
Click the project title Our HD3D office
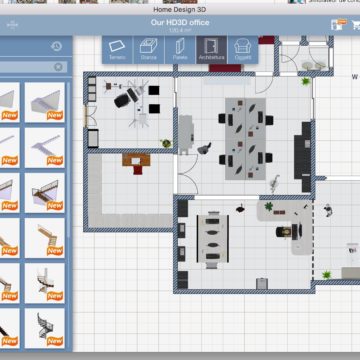pos(180,22)
